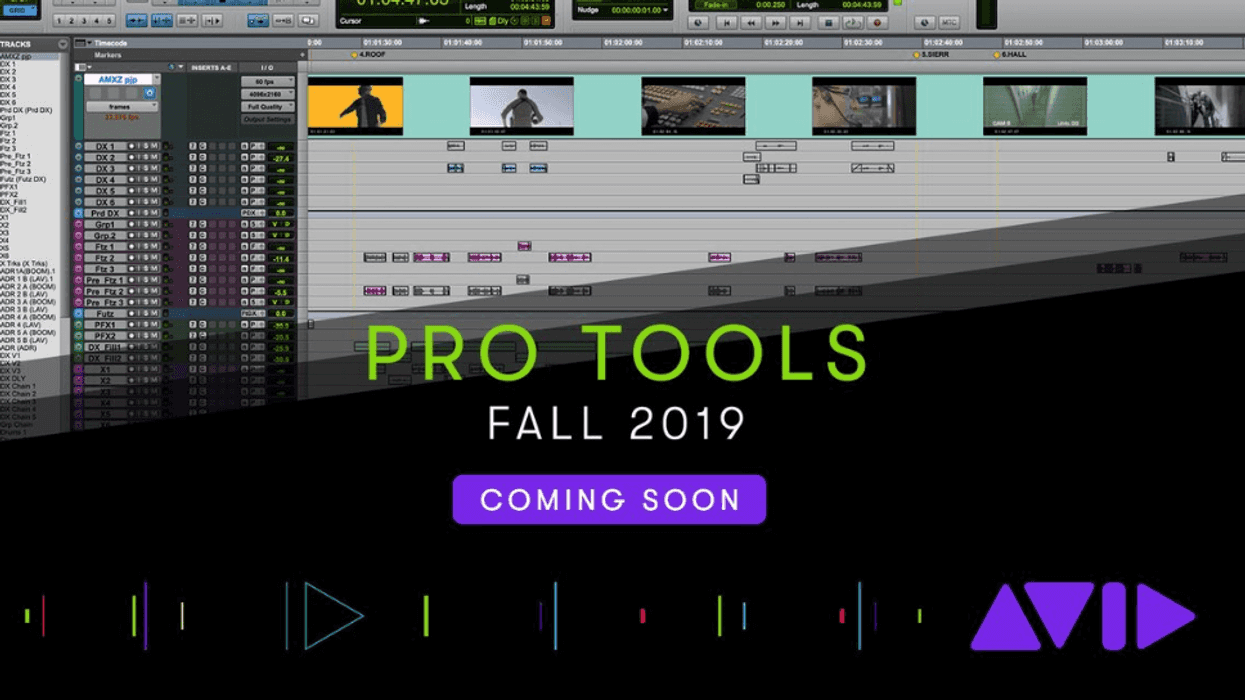Solo the Futz track
This screenshot has height=700, width=1245.
pos(147,314)
